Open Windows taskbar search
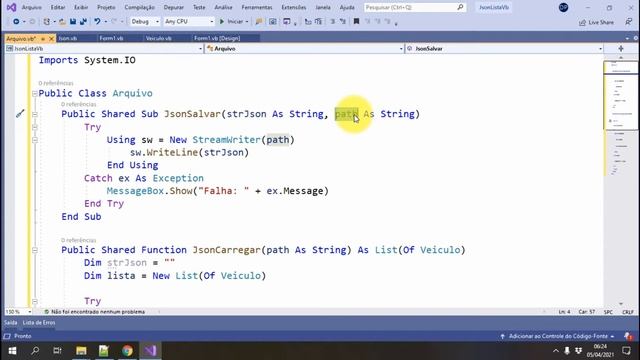 click(35, 351)
